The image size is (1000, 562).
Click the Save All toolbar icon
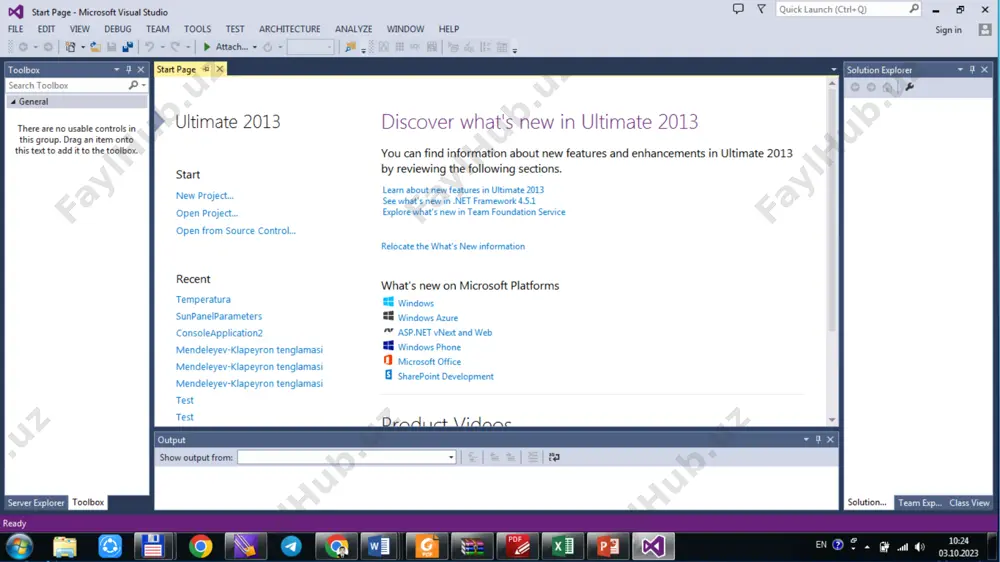pyautogui.click(x=128, y=47)
